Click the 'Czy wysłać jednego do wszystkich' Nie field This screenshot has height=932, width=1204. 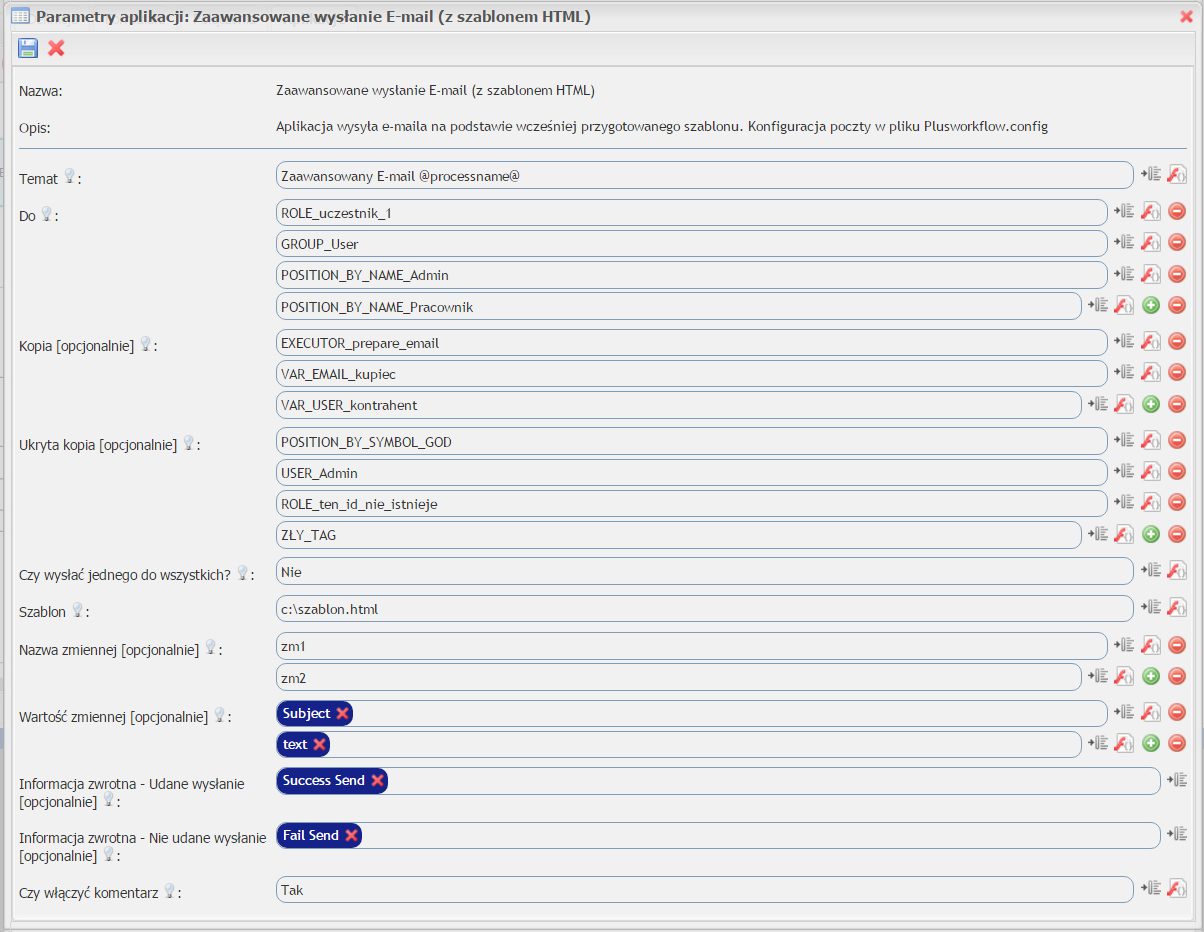click(x=704, y=572)
